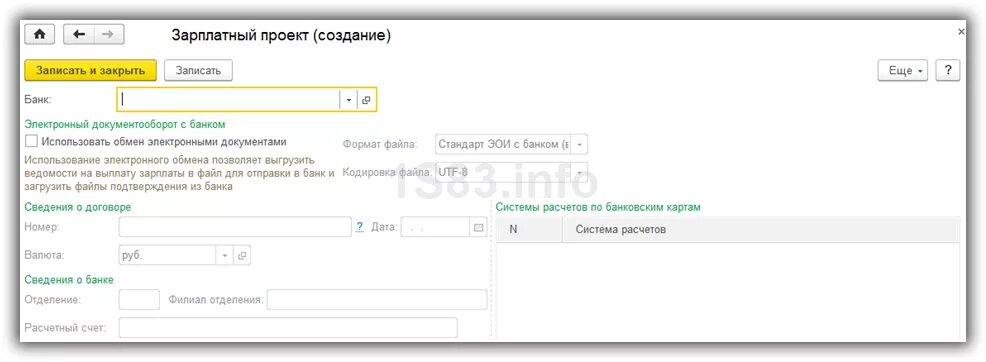Image resolution: width=986 pixels, height=362 pixels.
Task: Close the form with the X
Action: coord(960,31)
